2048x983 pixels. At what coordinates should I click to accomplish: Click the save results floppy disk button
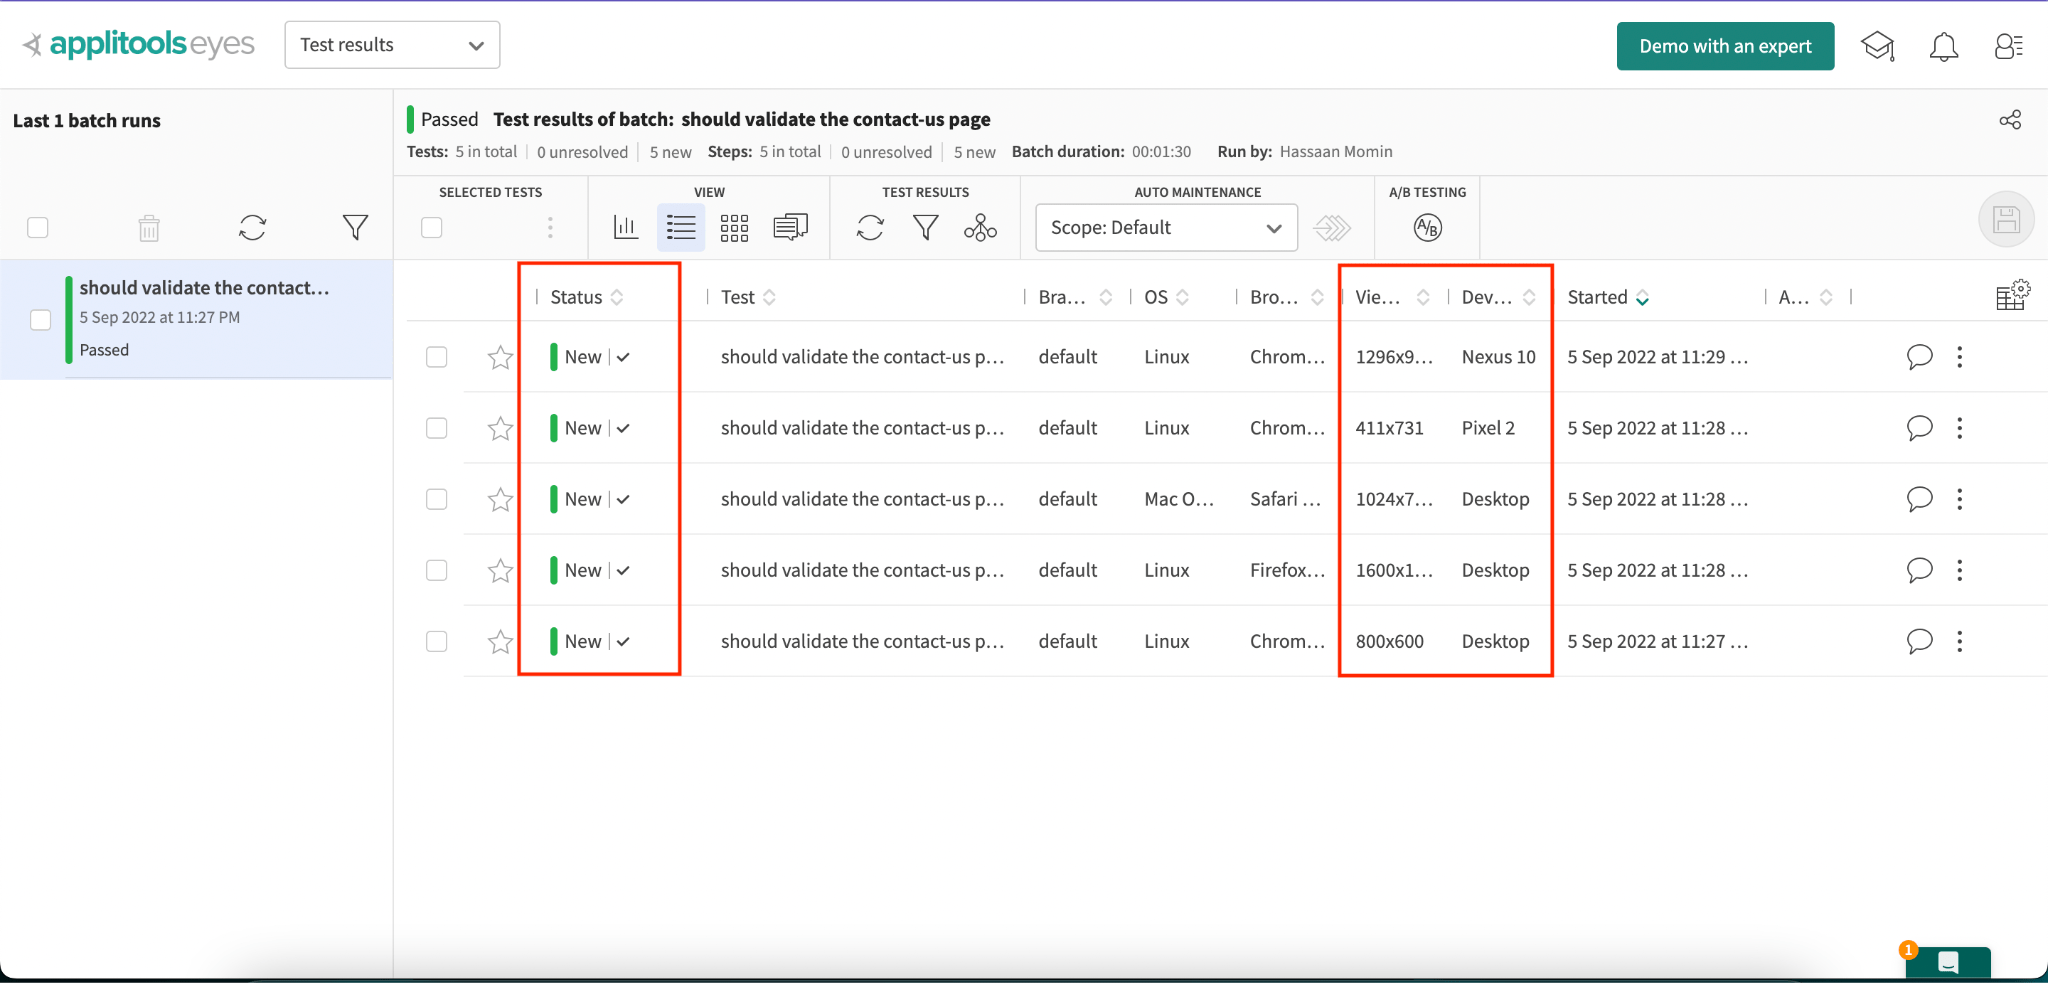click(x=2006, y=219)
